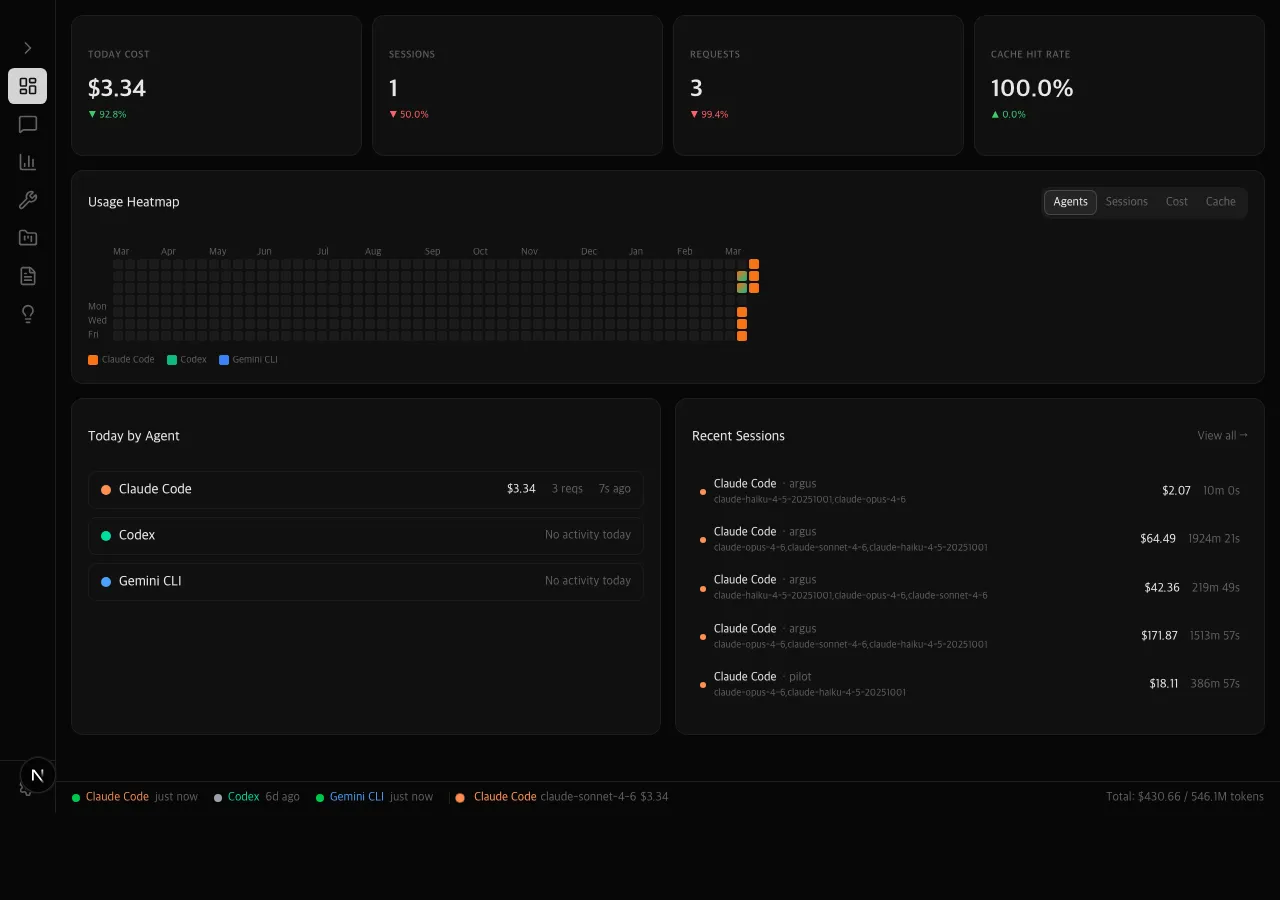Click the 92.8% cost change indicator
The image size is (1280, 900).
[107, 115]
